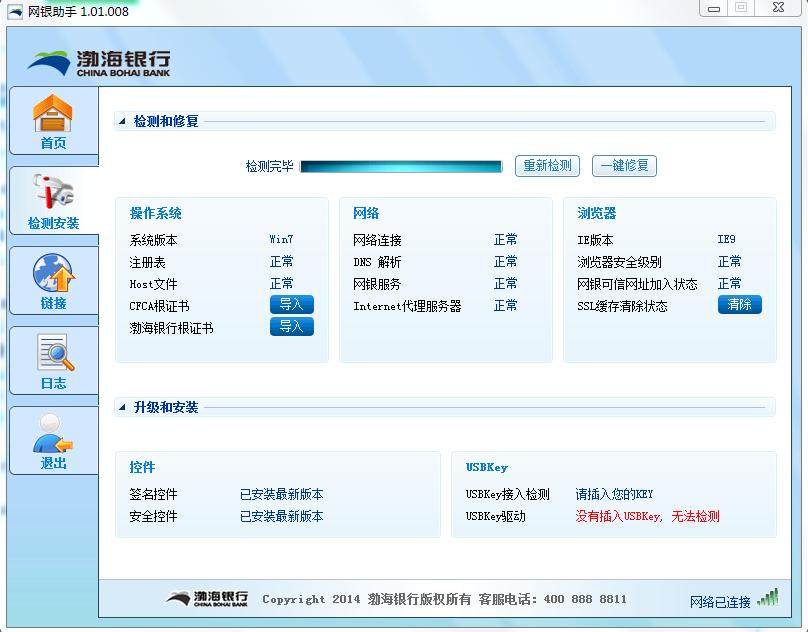
Task: Click the 网银可信网址加入状态 label
Action: click(637, 284)
